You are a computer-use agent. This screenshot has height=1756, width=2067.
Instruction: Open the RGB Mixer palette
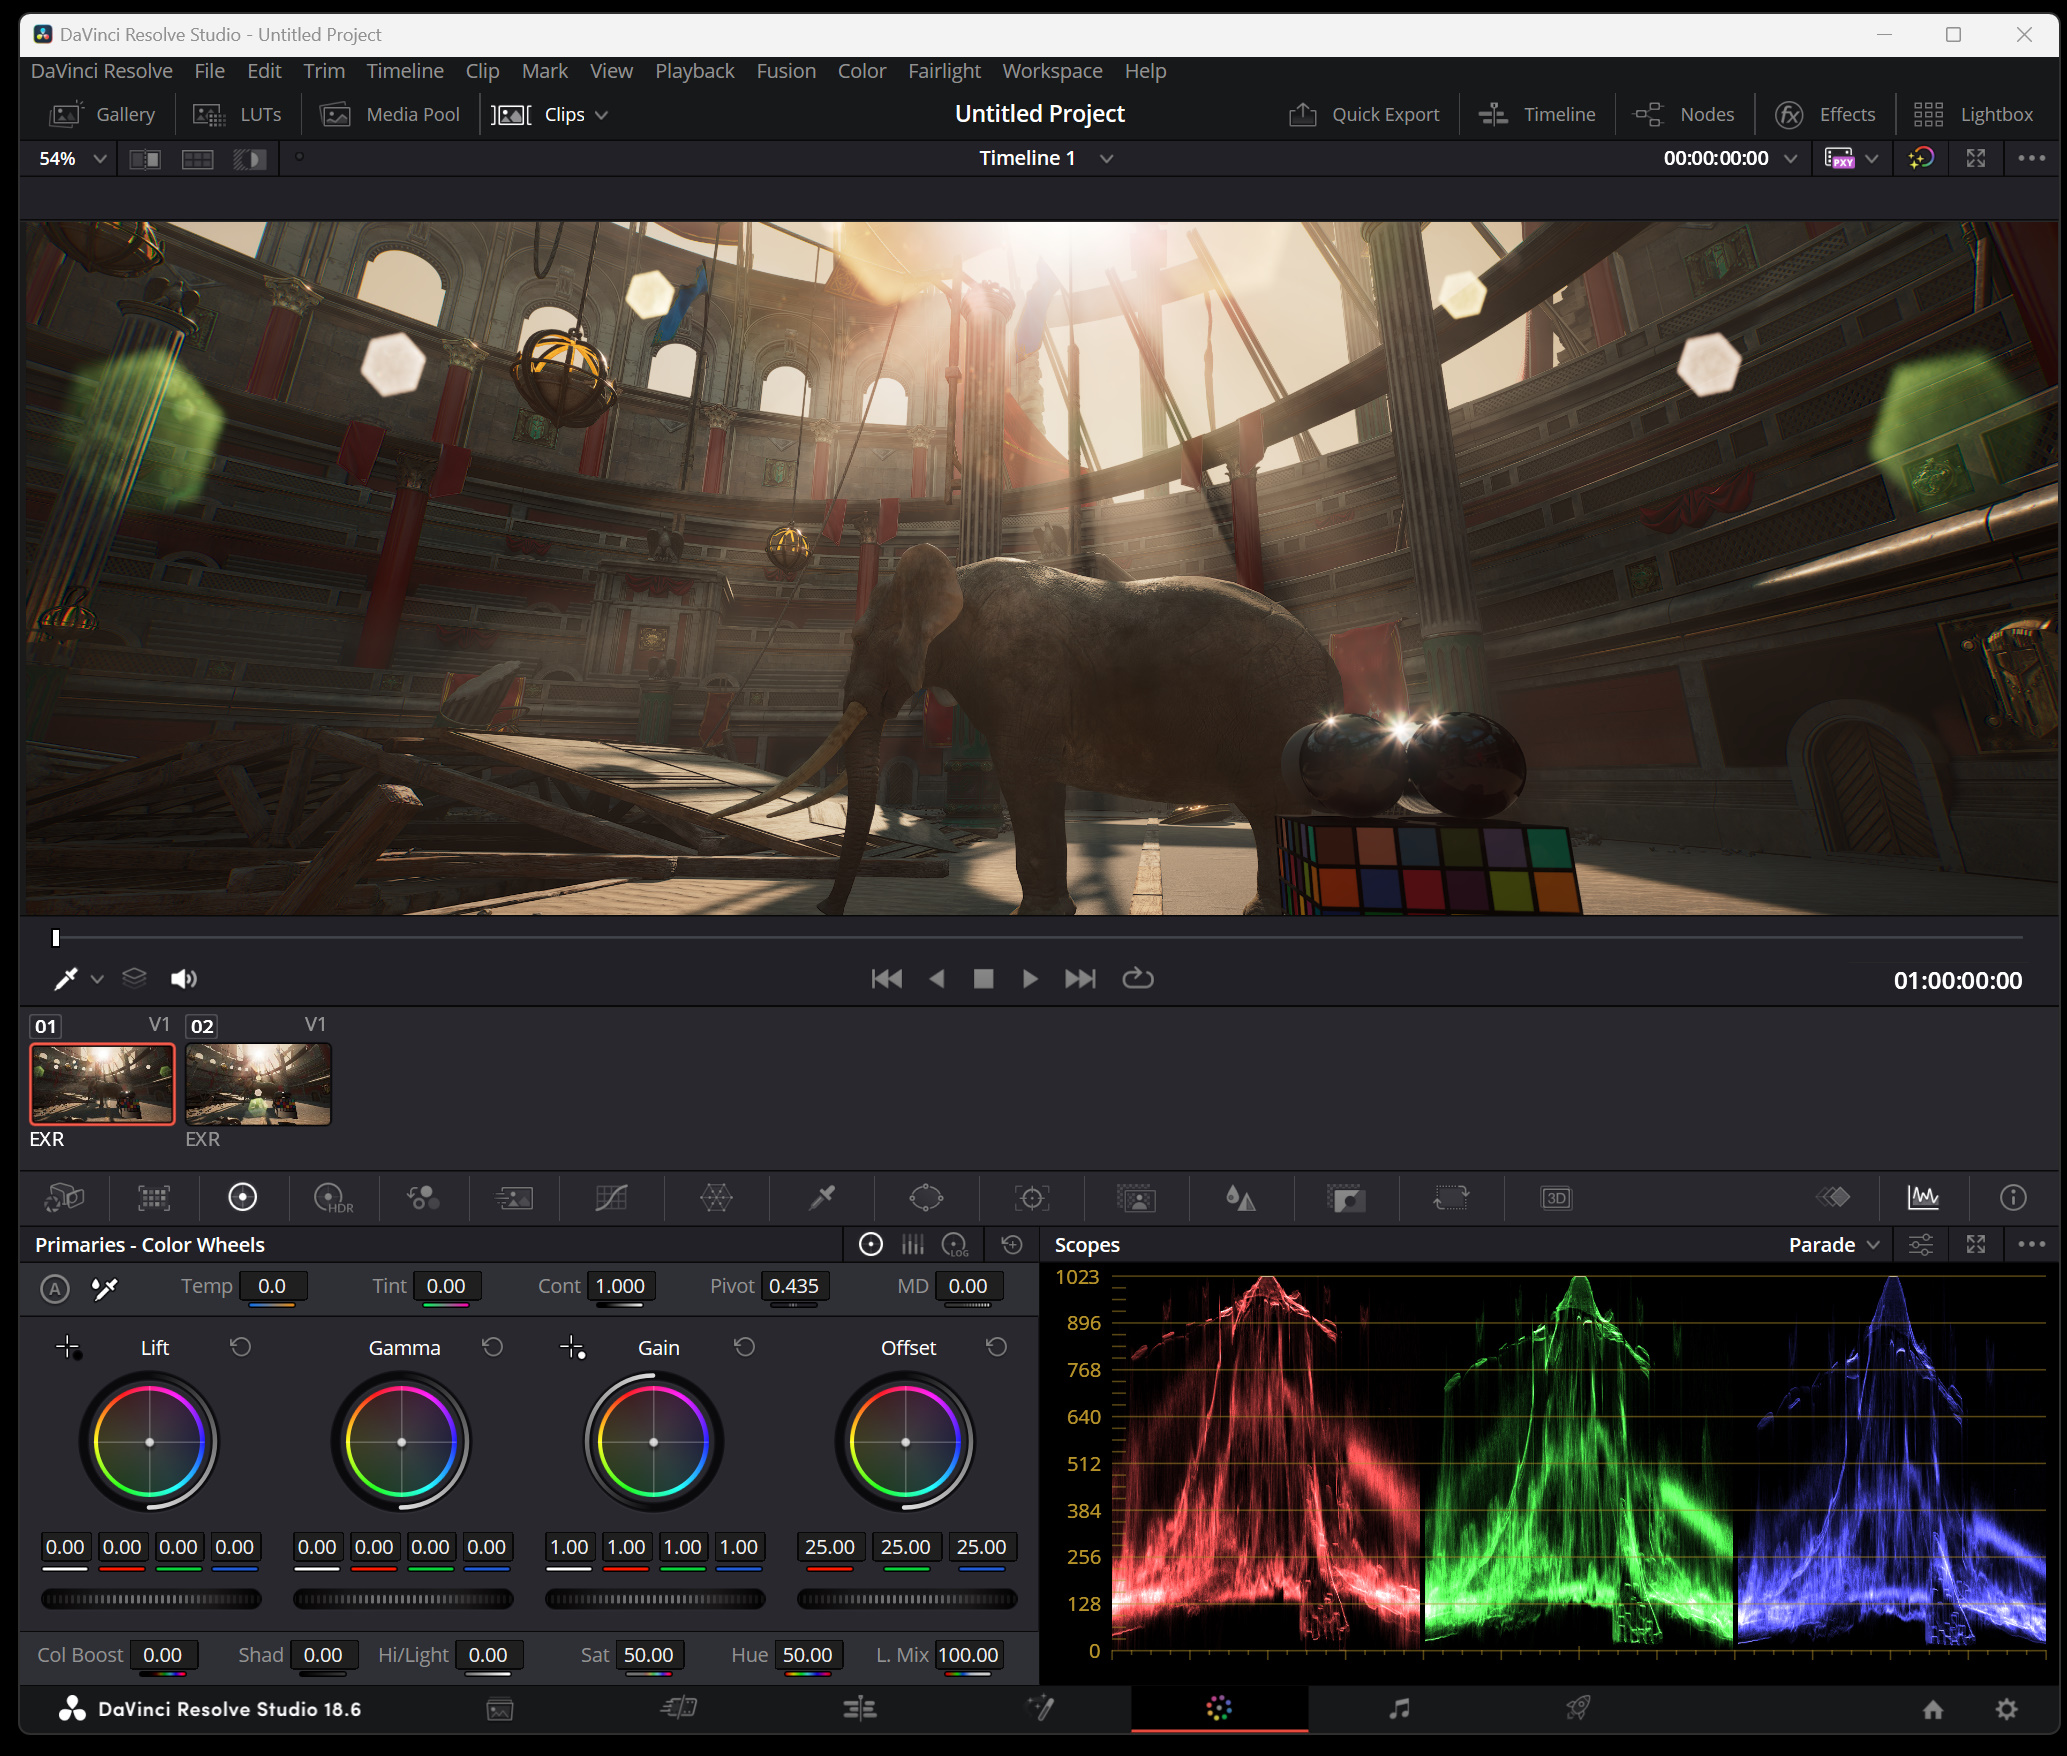pyautogui.click(x=422, y=1197)
